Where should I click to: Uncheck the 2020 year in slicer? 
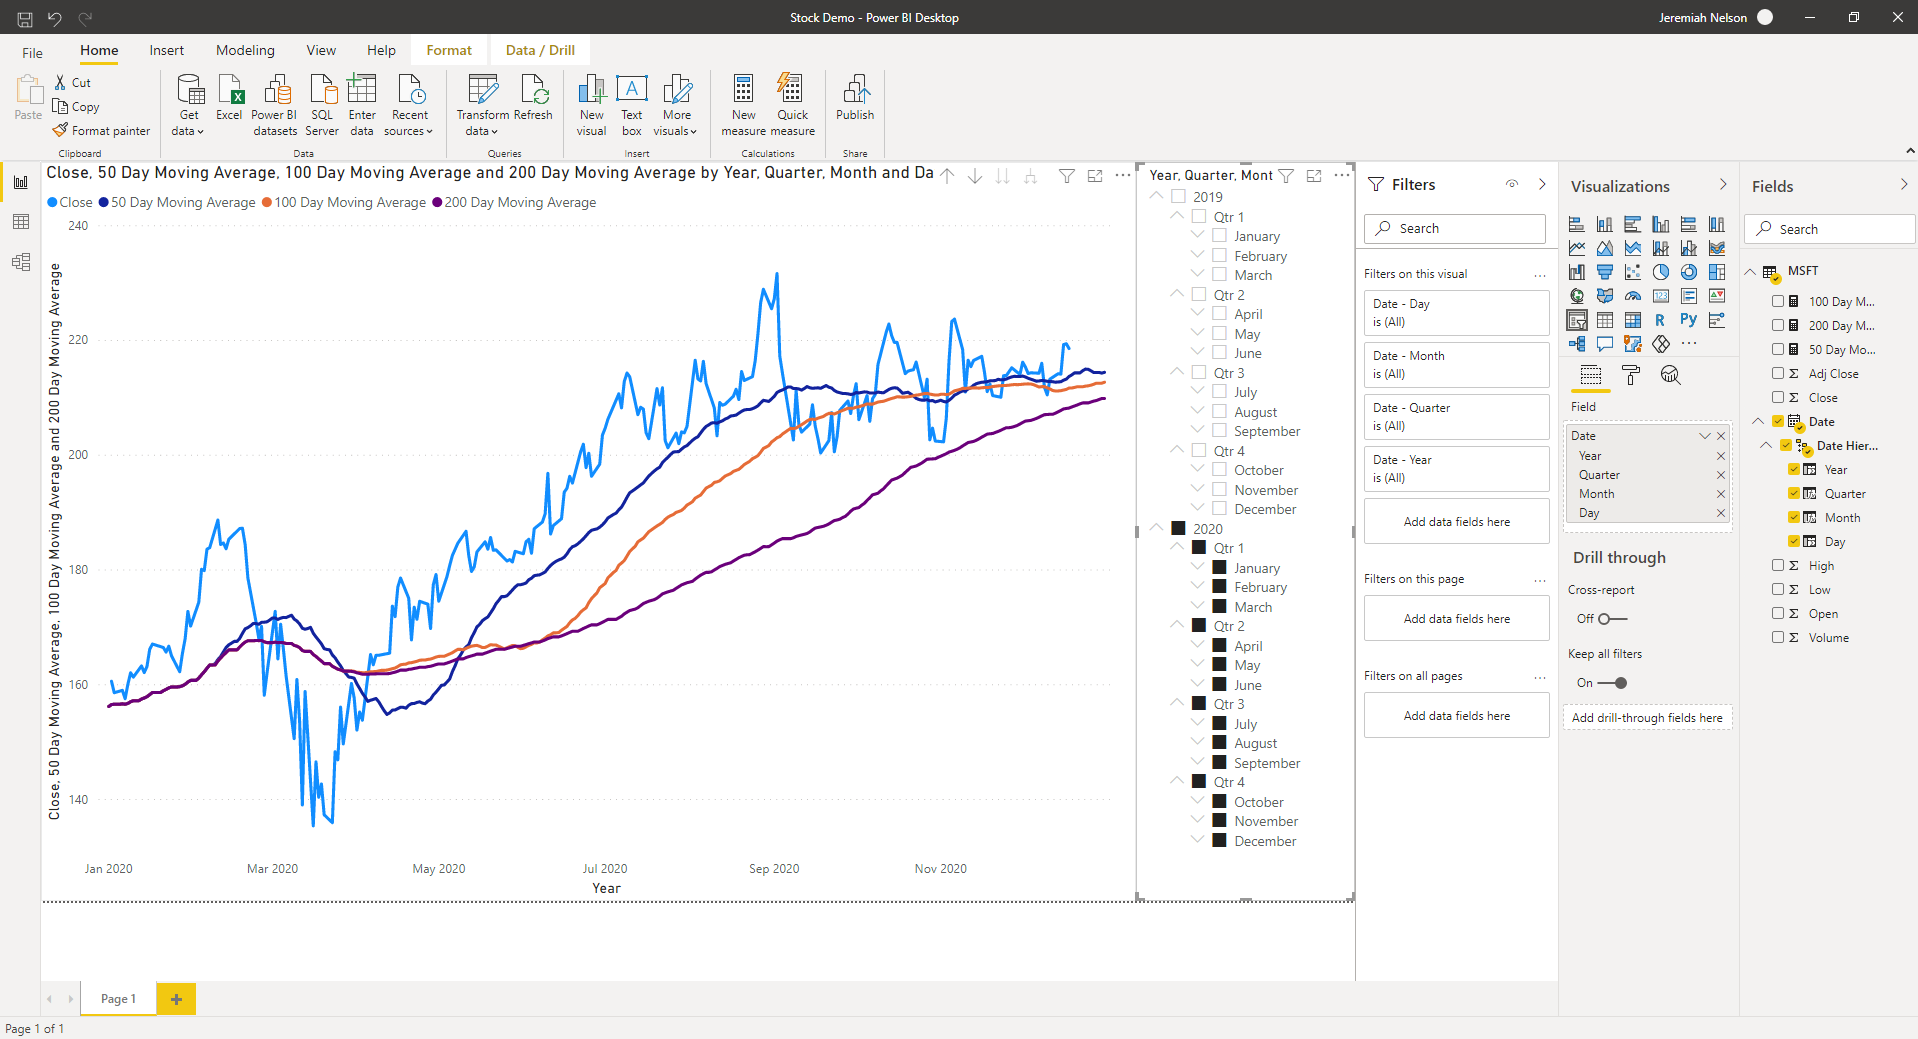(x=1179, y=529)
